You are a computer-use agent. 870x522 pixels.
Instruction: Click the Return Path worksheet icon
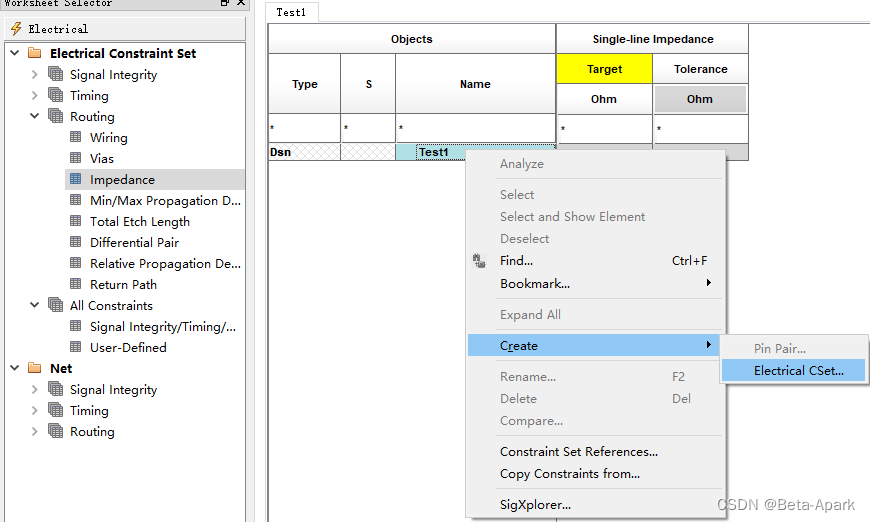coord(76,285)
